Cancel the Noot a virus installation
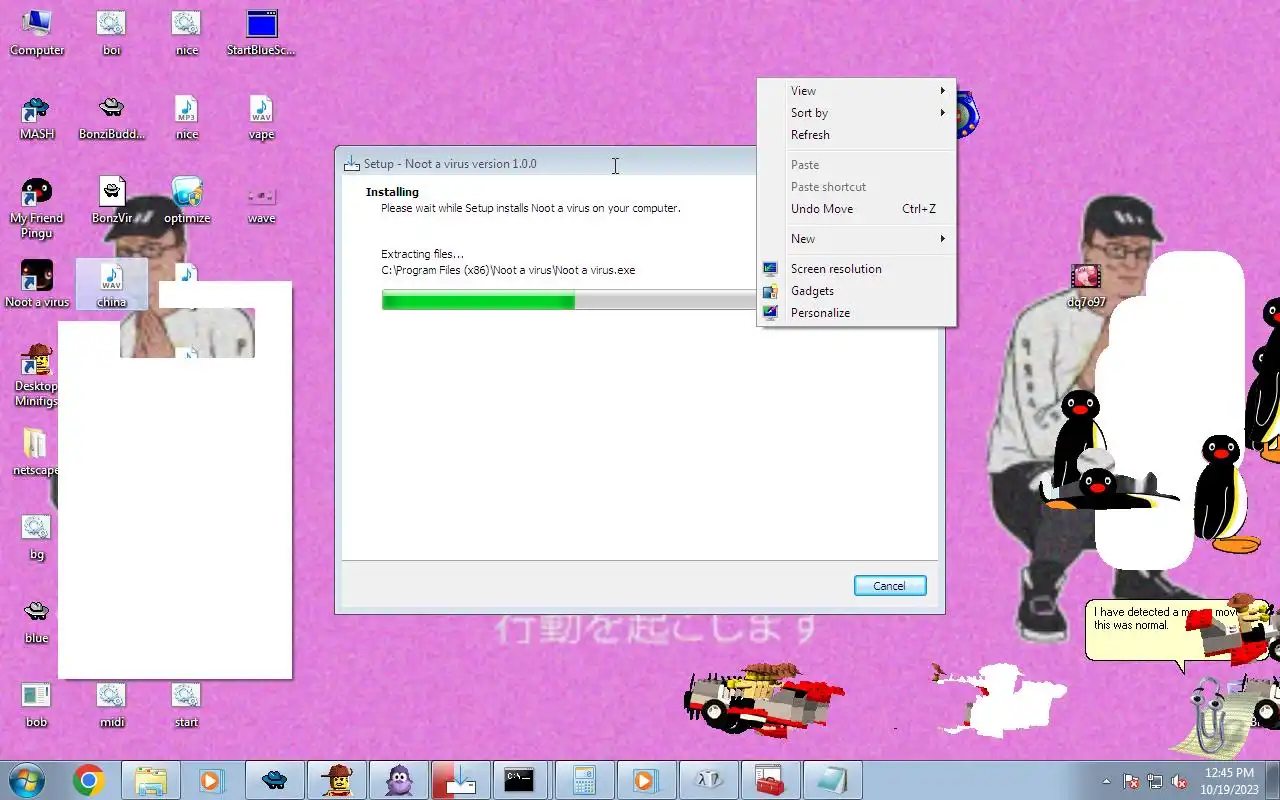This screenshot has width=1280, height=800. pyautogui.click(x=890, y=586)
